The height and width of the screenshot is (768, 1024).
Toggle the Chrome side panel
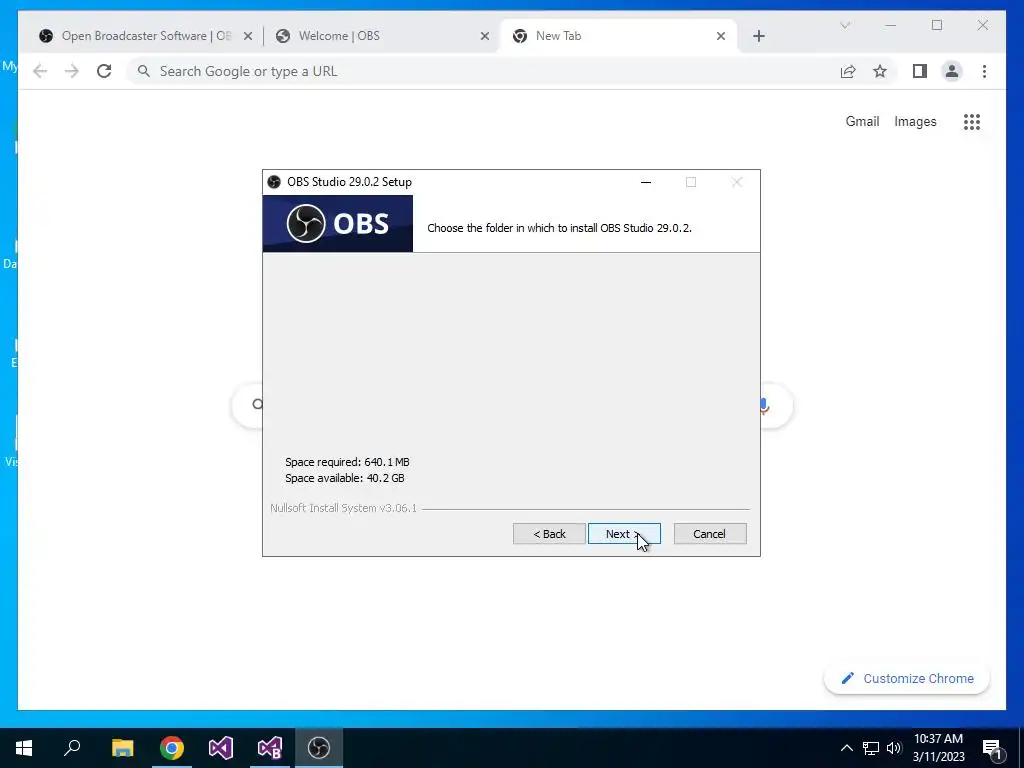point(920,71)
